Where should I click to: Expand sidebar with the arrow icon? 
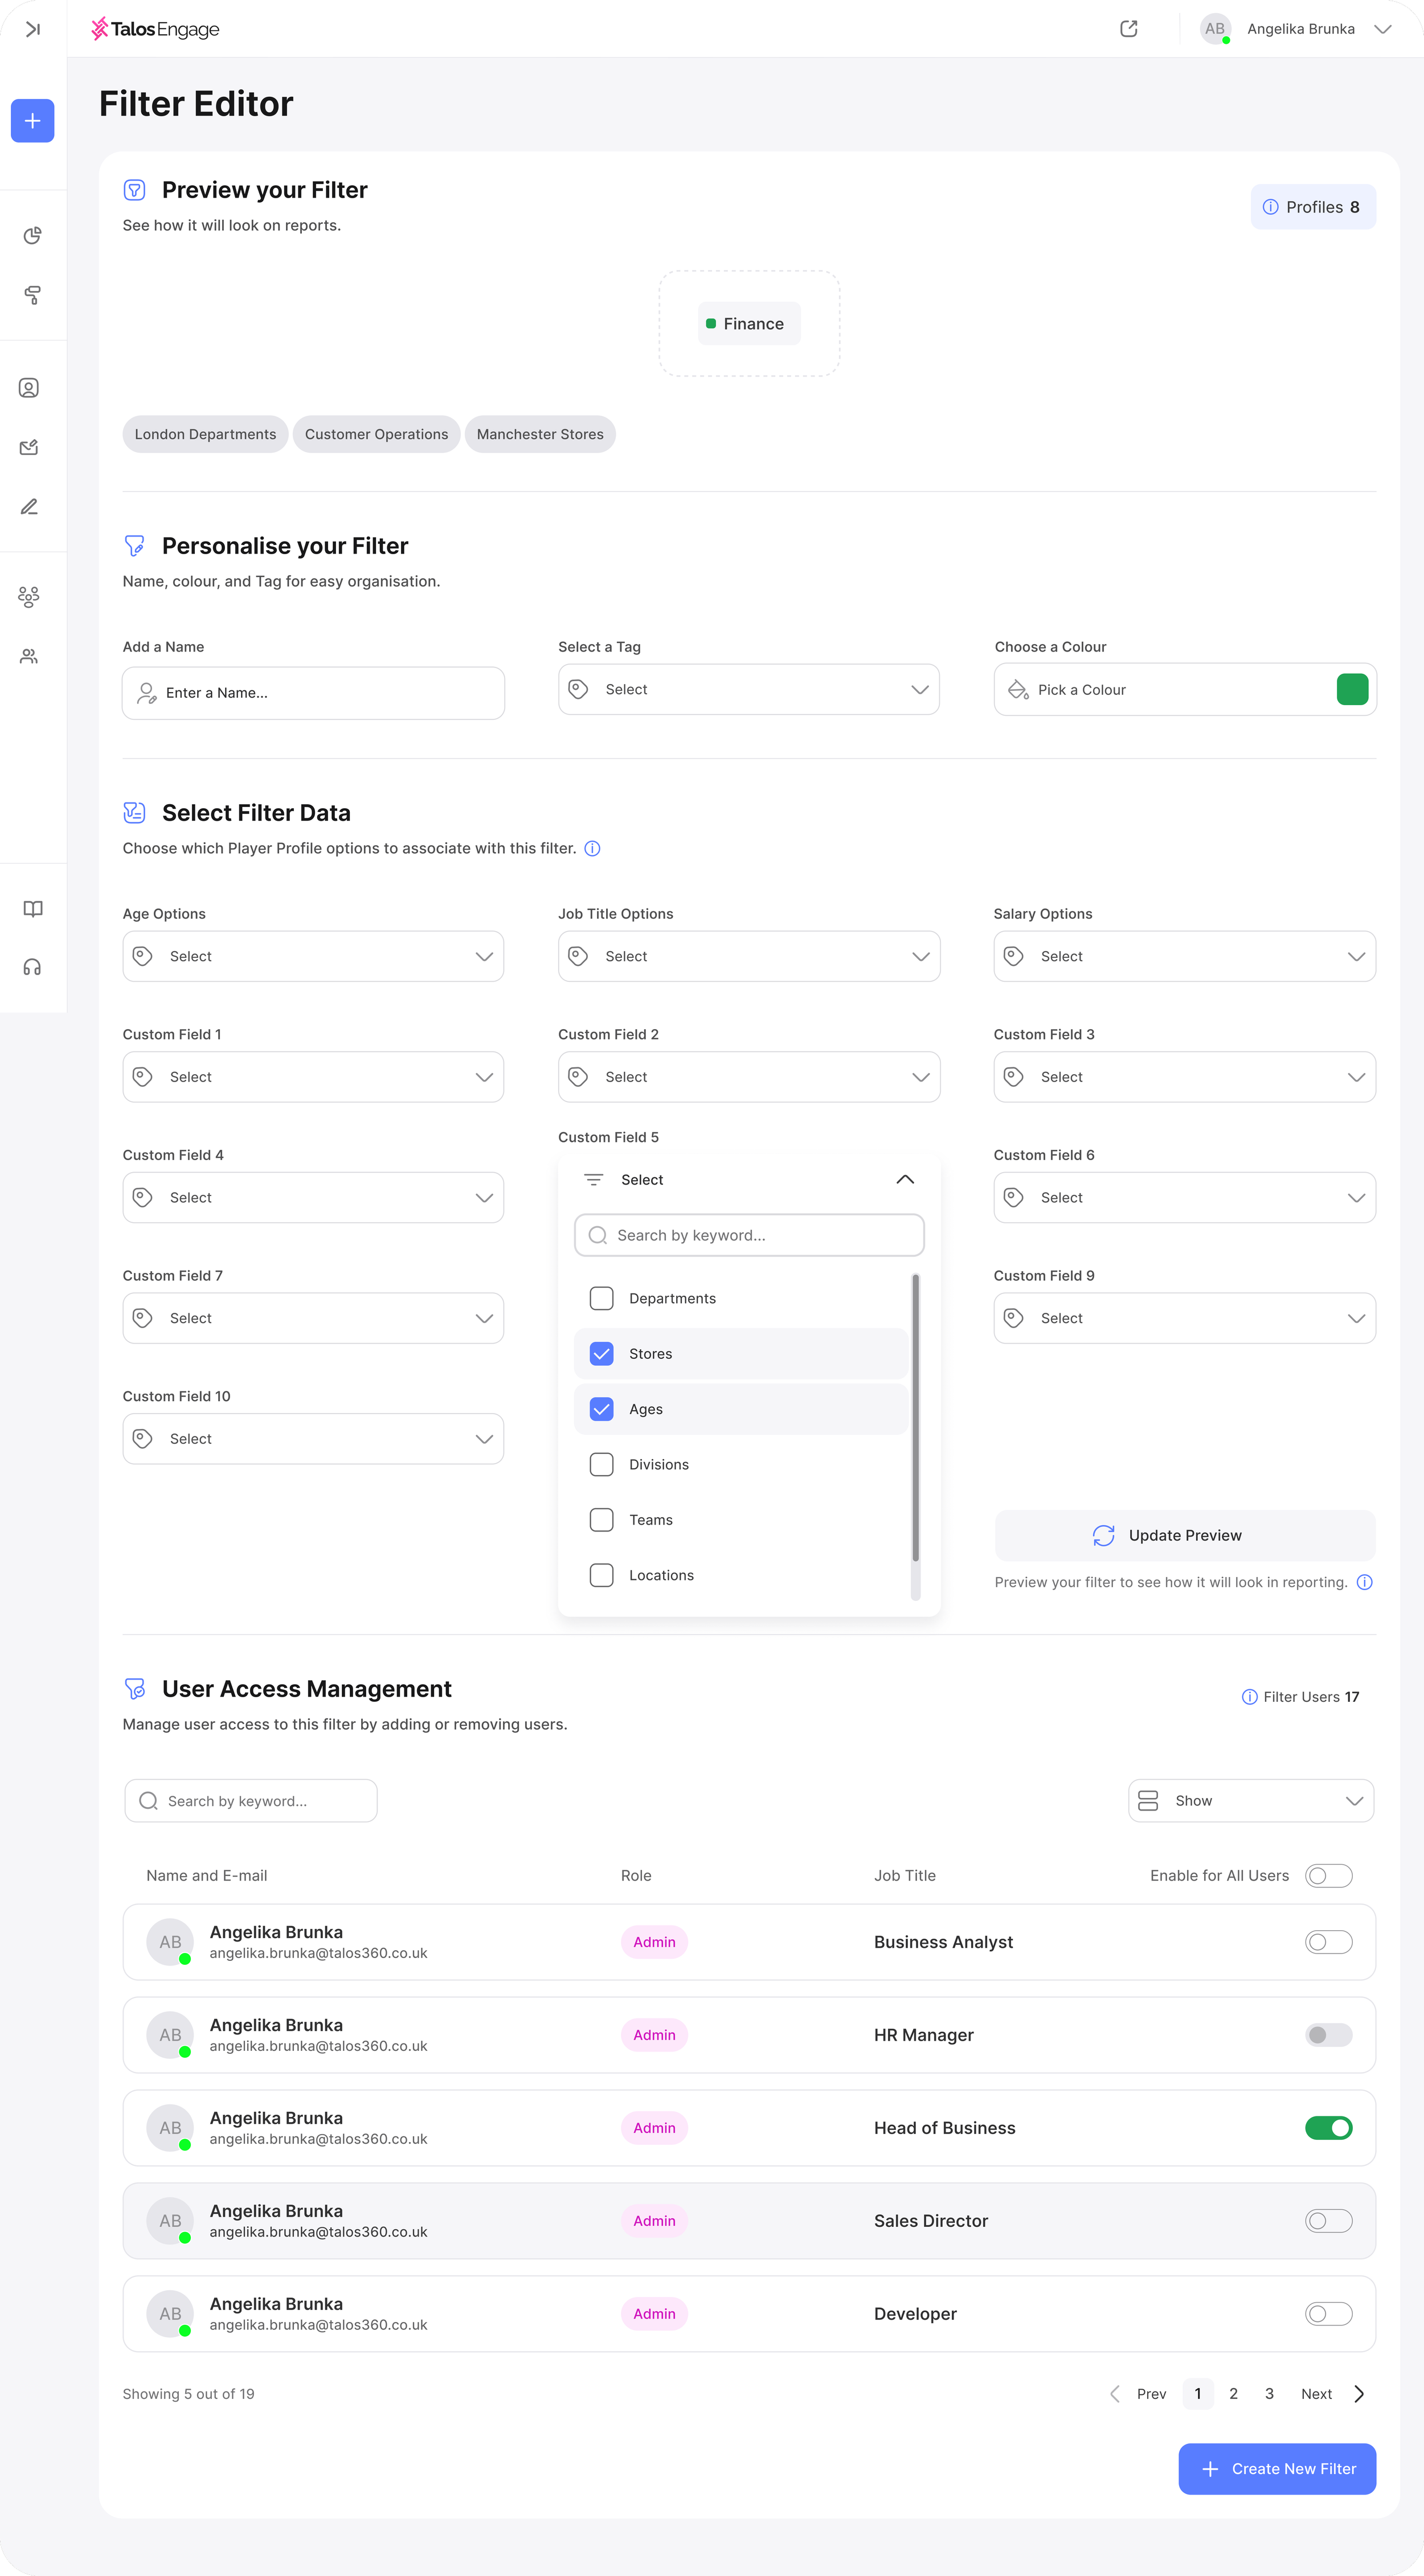32,29
